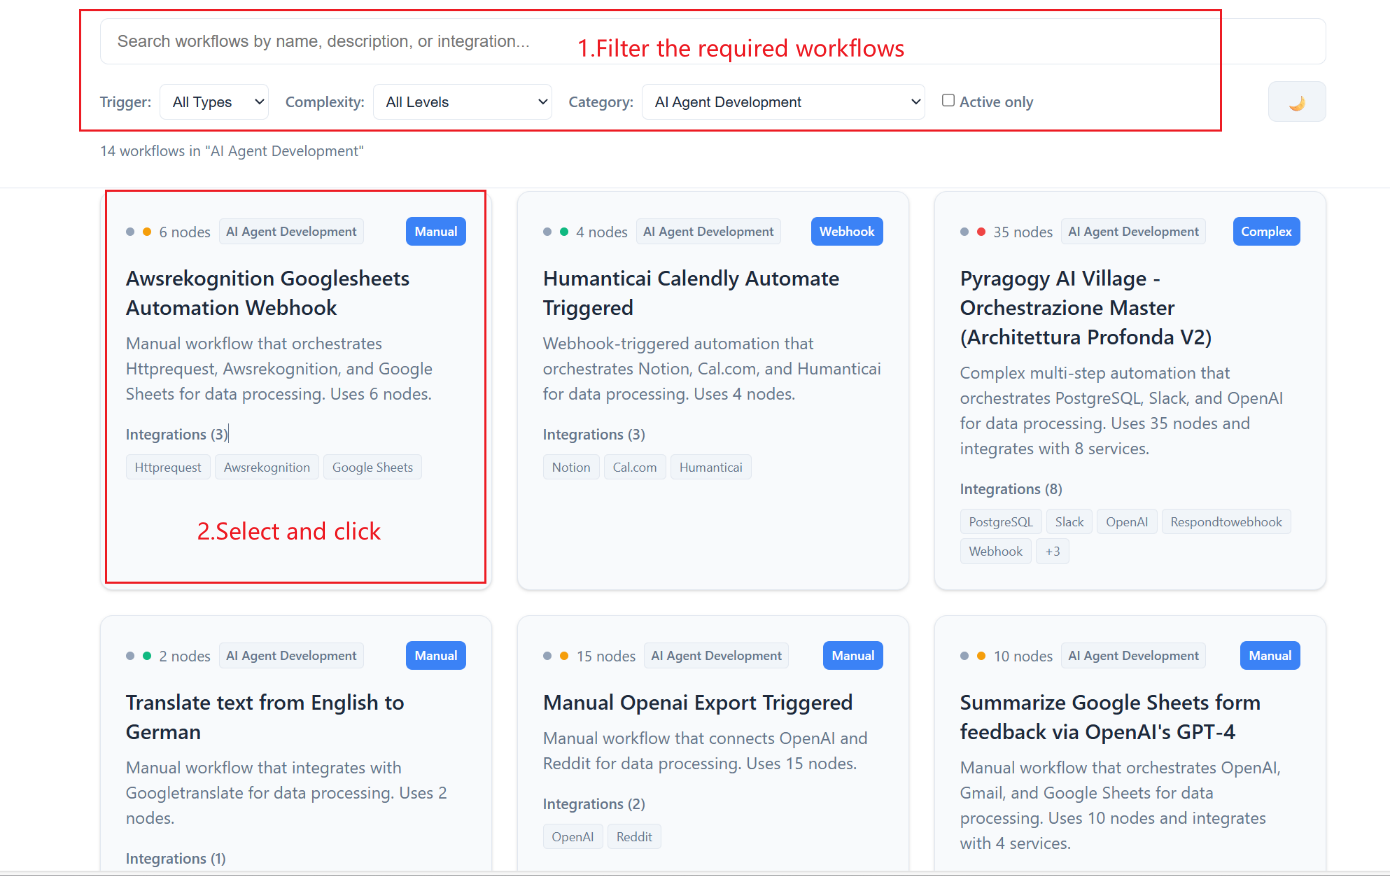Select the Awsrekognition integration tag
Viewport: 1390px width, 876px height.
(x=267, y=467)
